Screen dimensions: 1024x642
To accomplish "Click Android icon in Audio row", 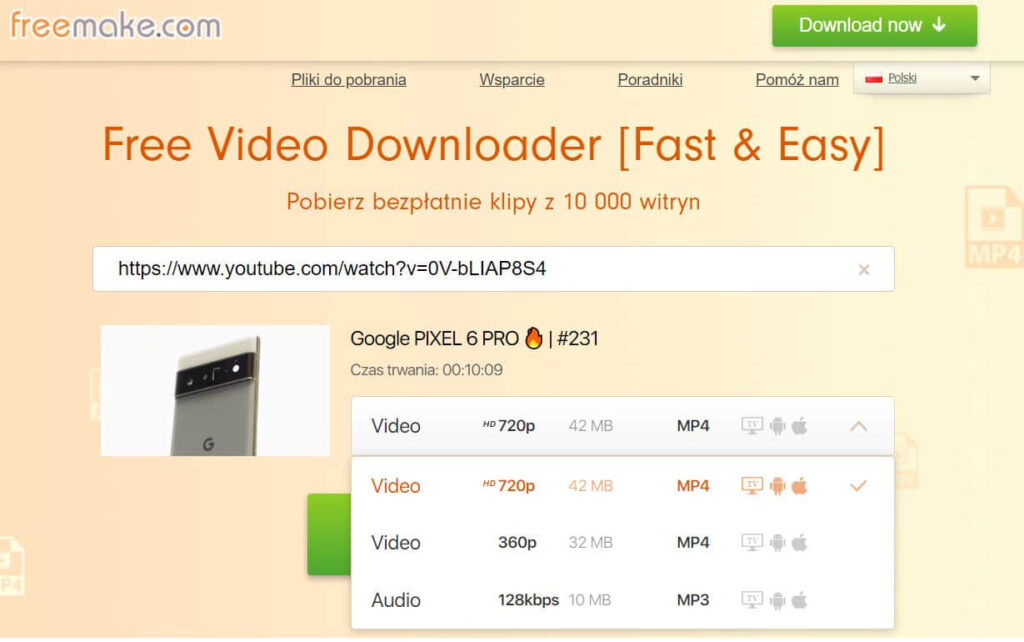I will (x=777, y=600).
